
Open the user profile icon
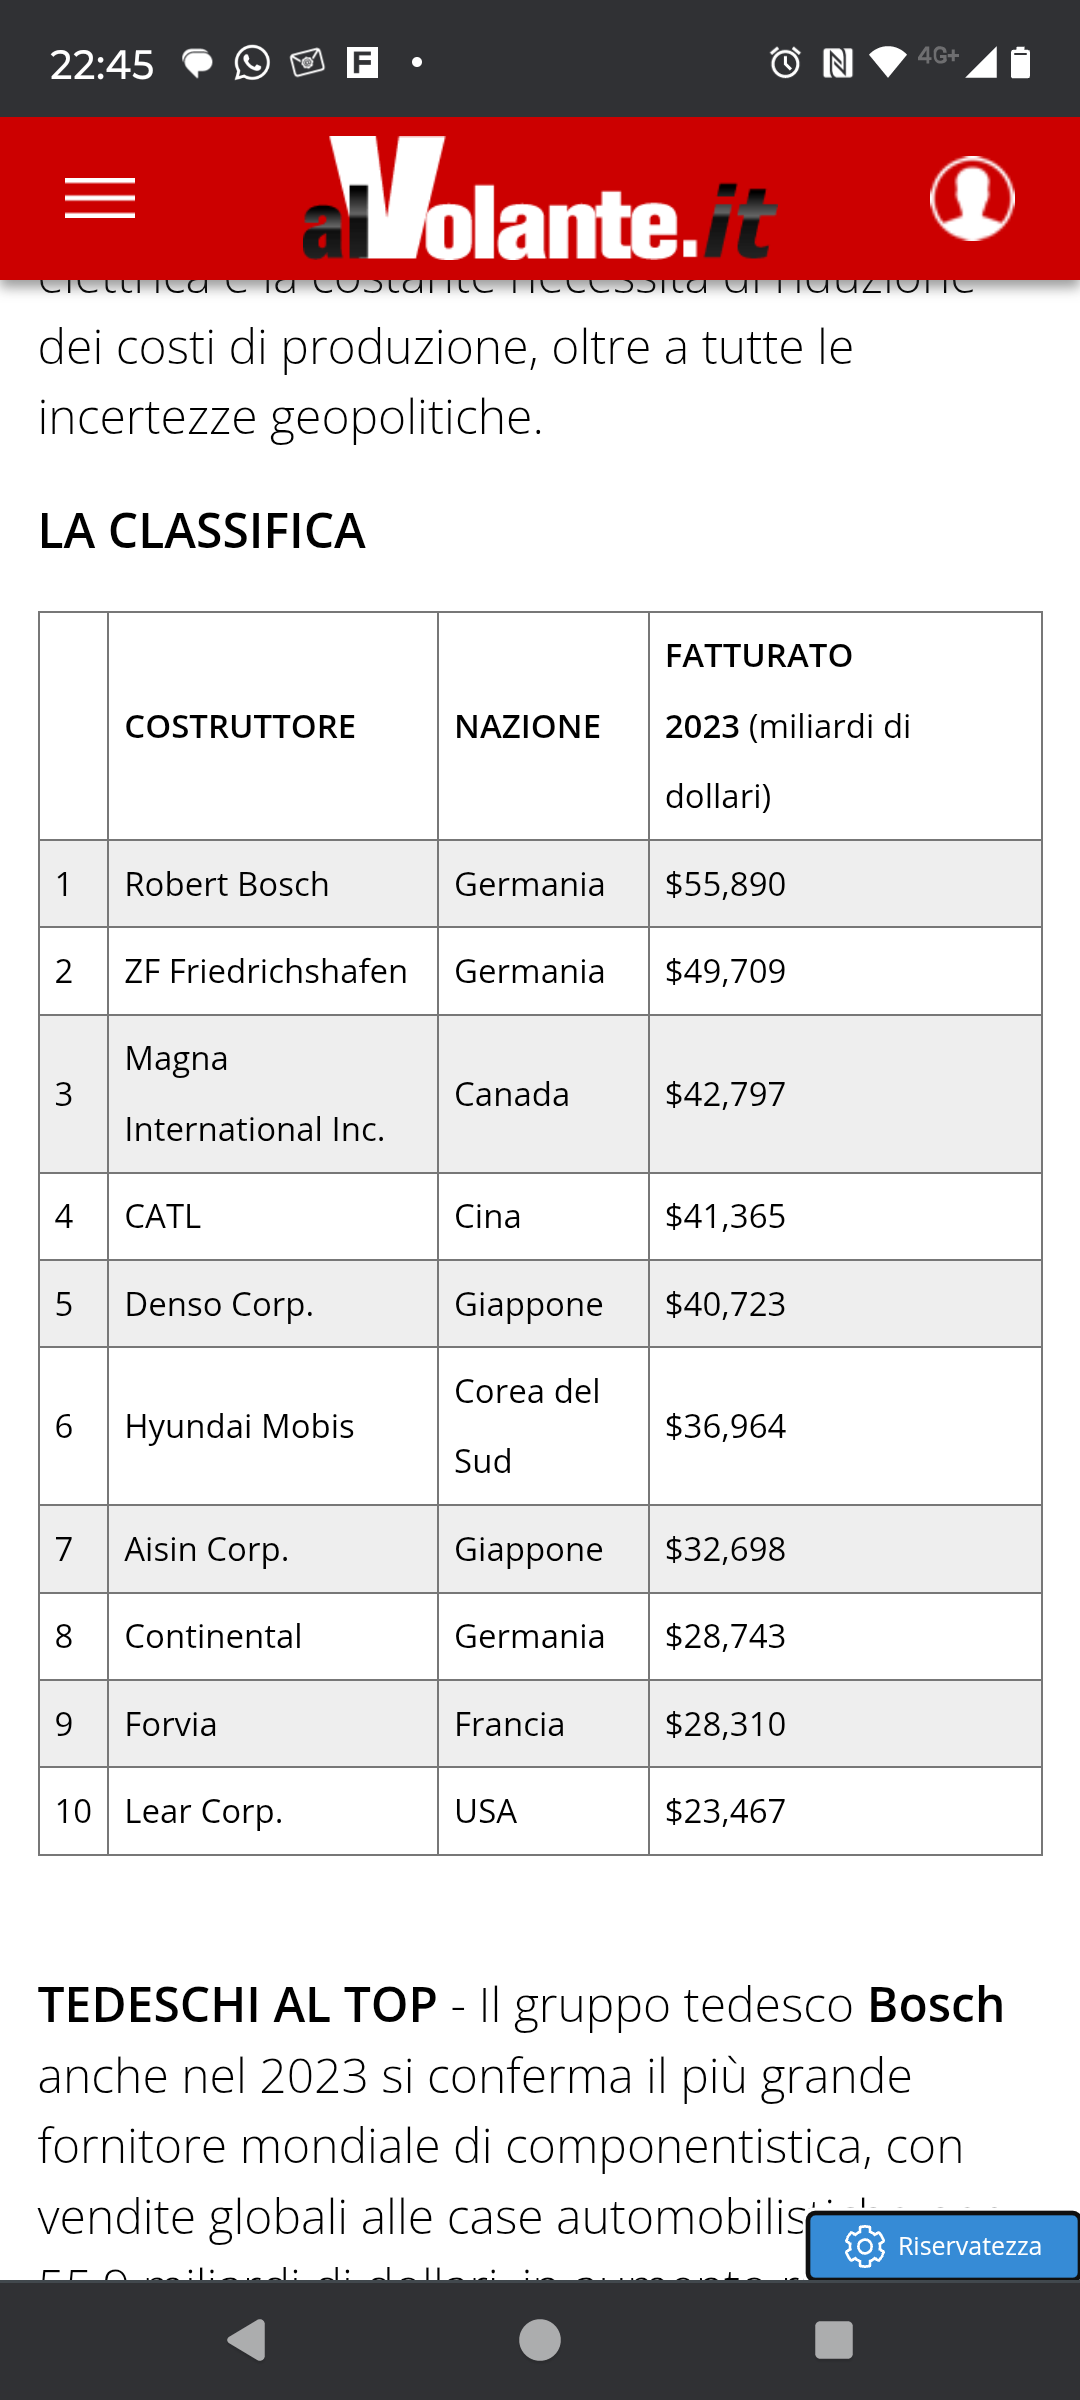point(972,198)
